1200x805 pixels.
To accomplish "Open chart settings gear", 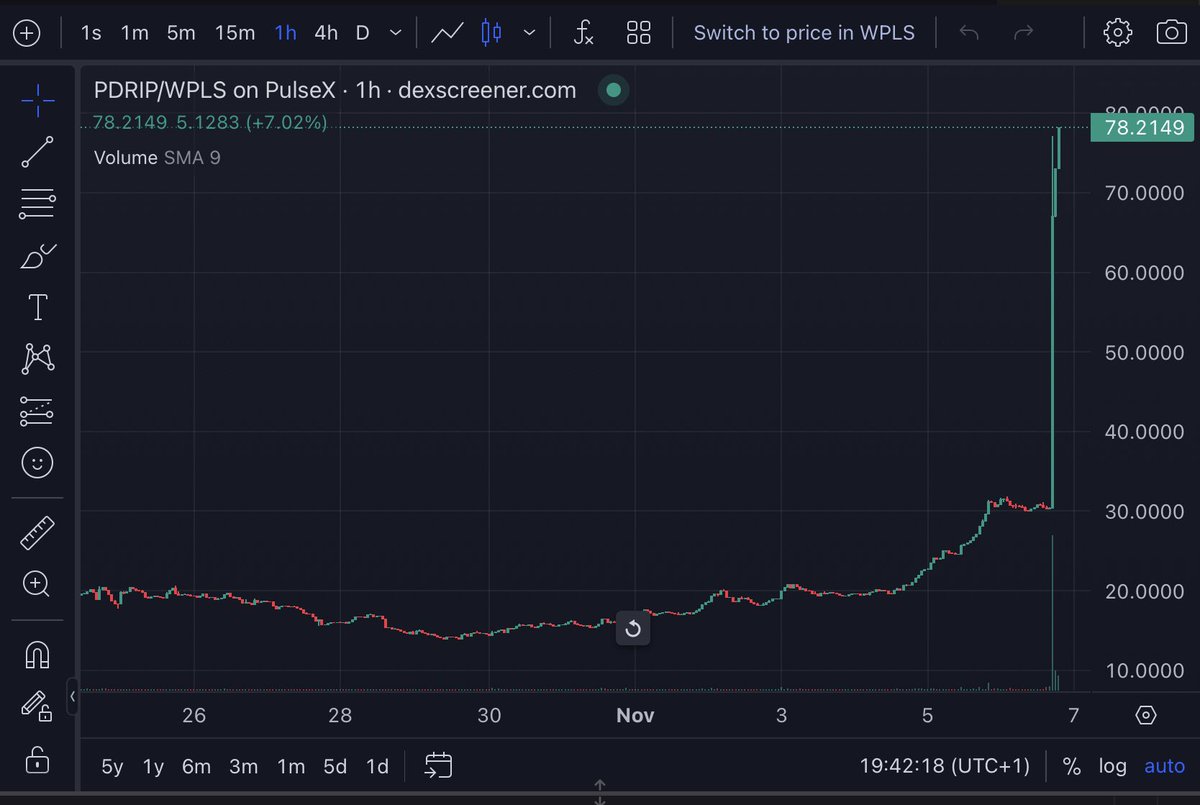I will pos(1117,33).
